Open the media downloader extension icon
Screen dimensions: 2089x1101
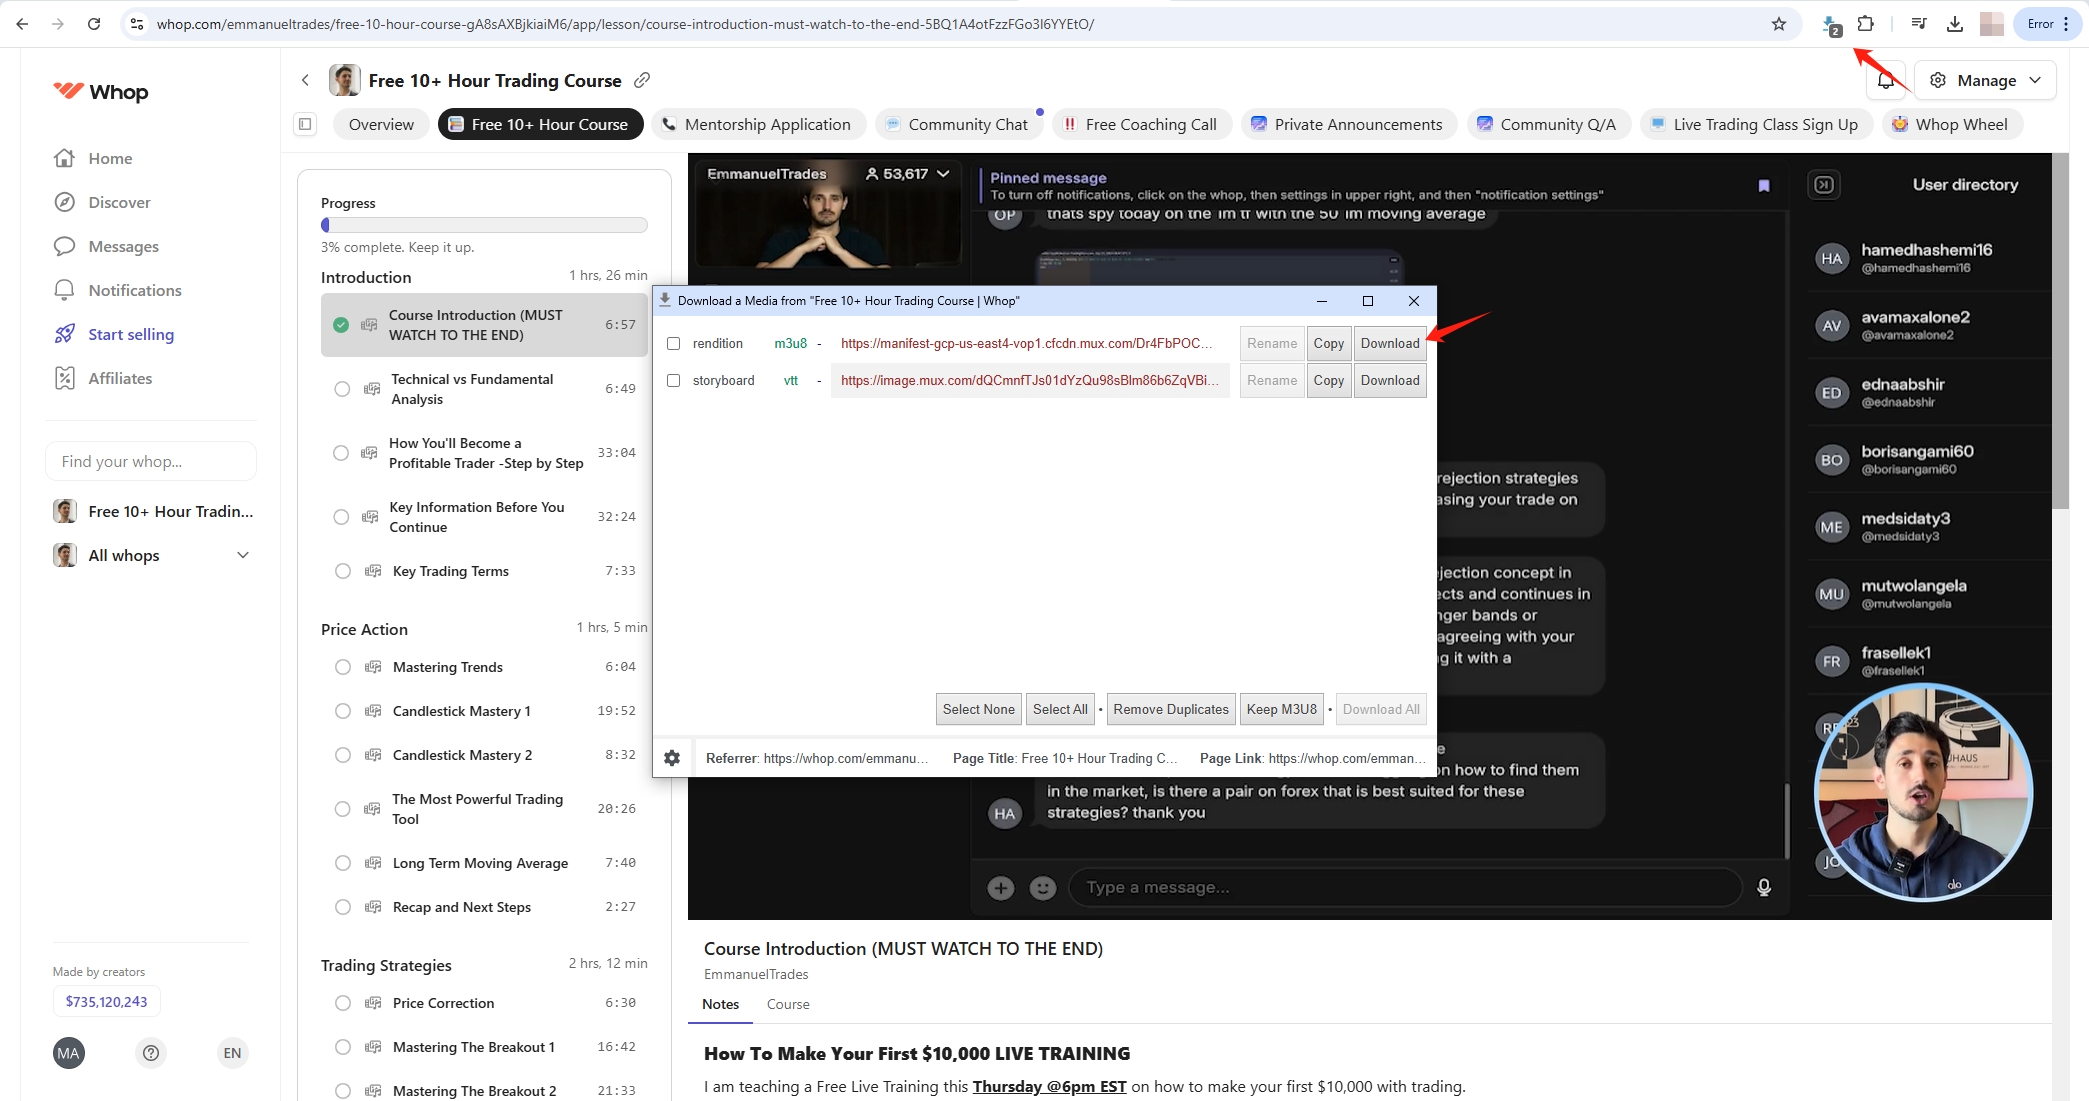[x=1831, y=25]
